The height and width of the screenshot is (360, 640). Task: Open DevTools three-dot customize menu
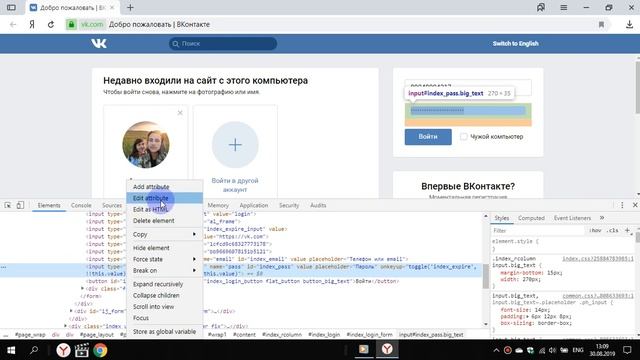(622, 205)
